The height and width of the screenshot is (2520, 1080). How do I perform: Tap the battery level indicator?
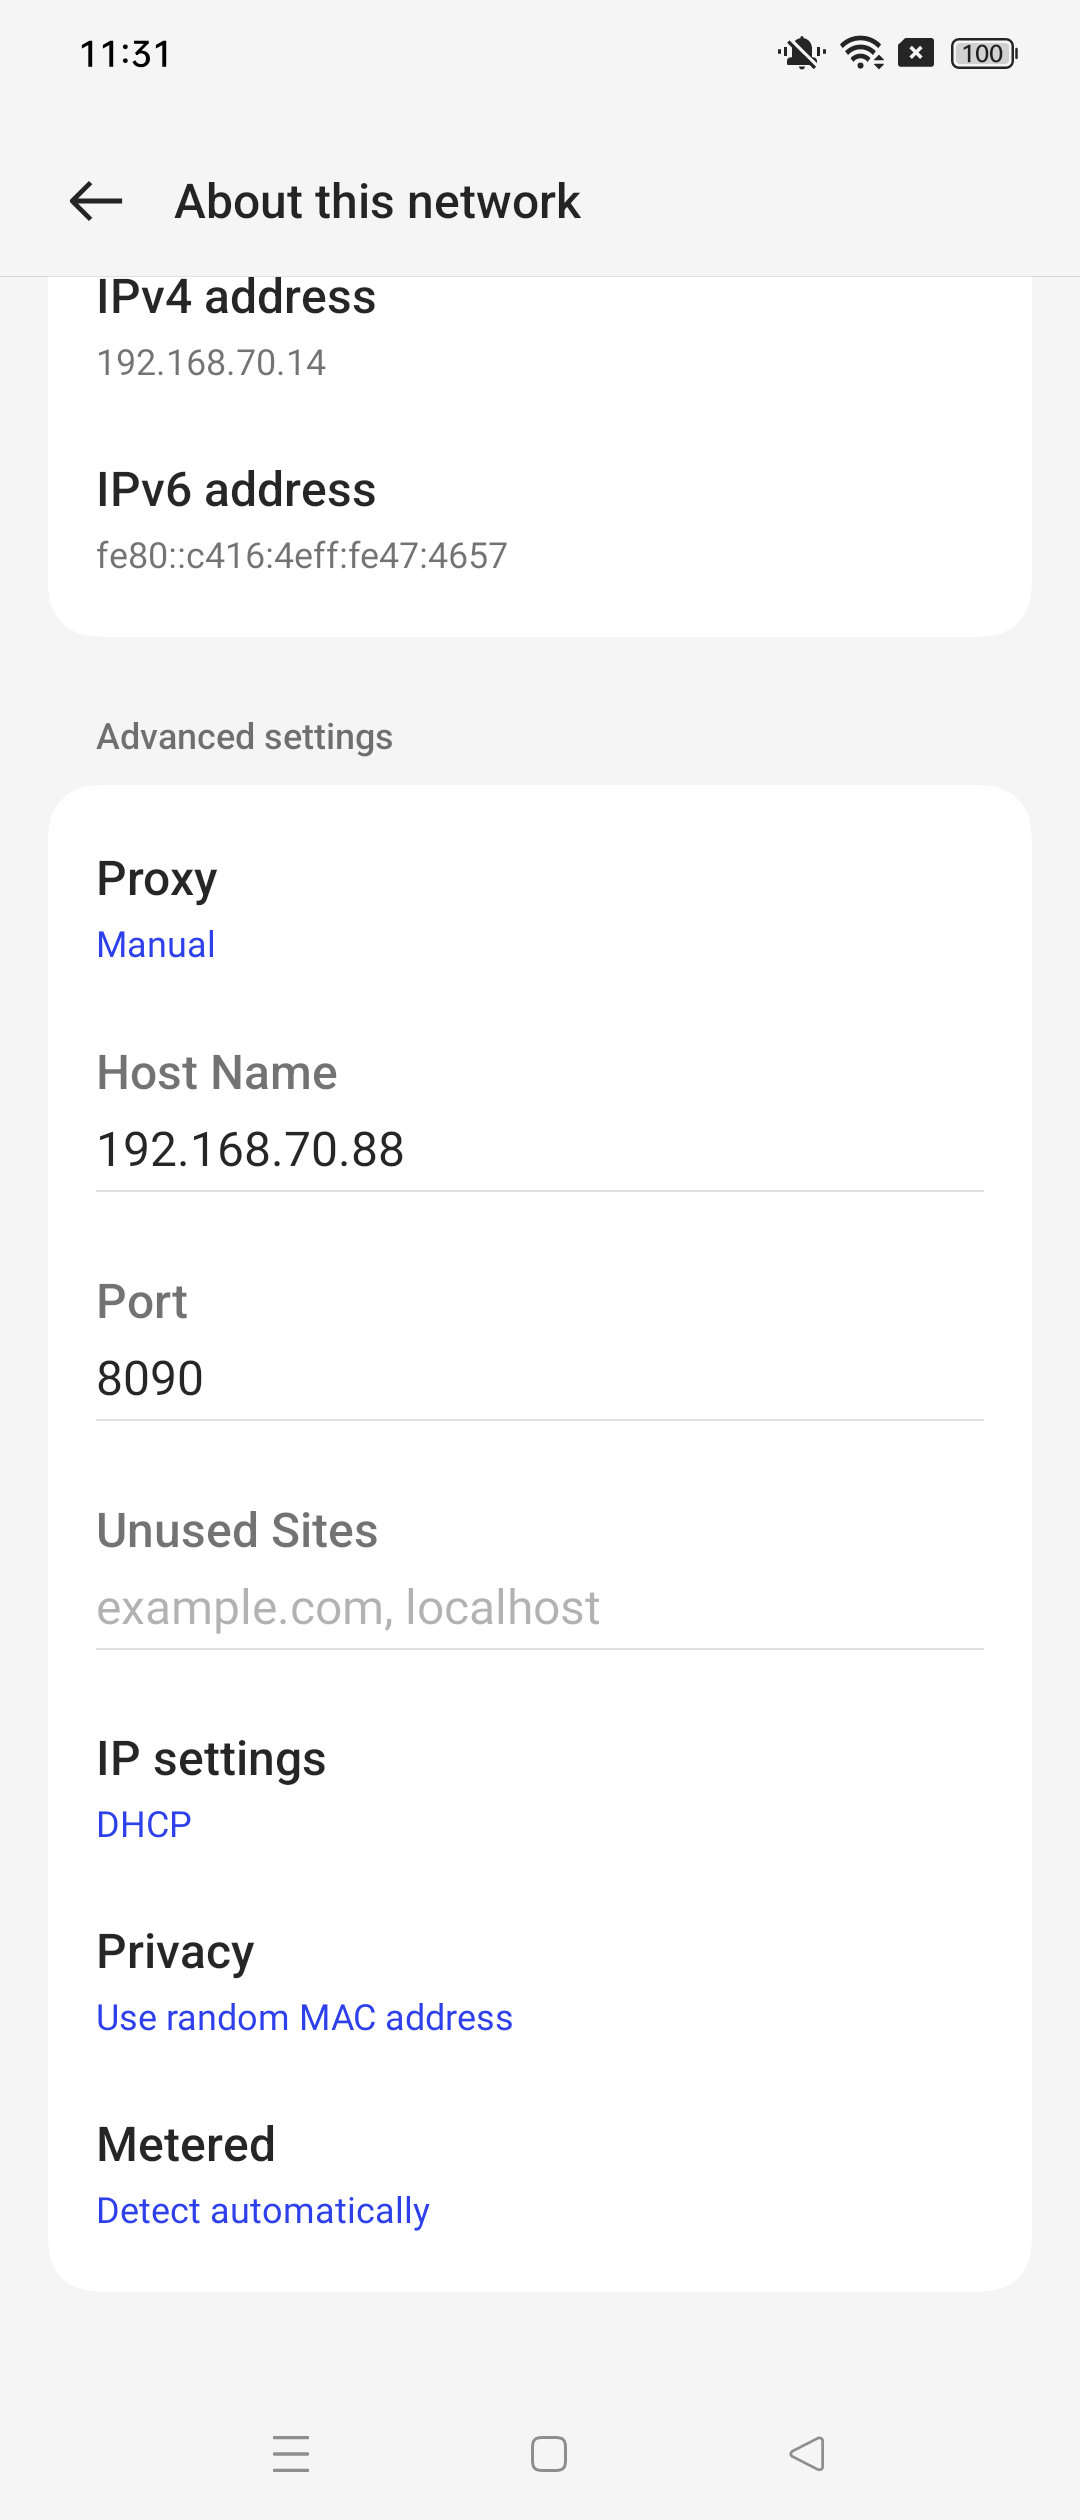[x=984, y=53]
